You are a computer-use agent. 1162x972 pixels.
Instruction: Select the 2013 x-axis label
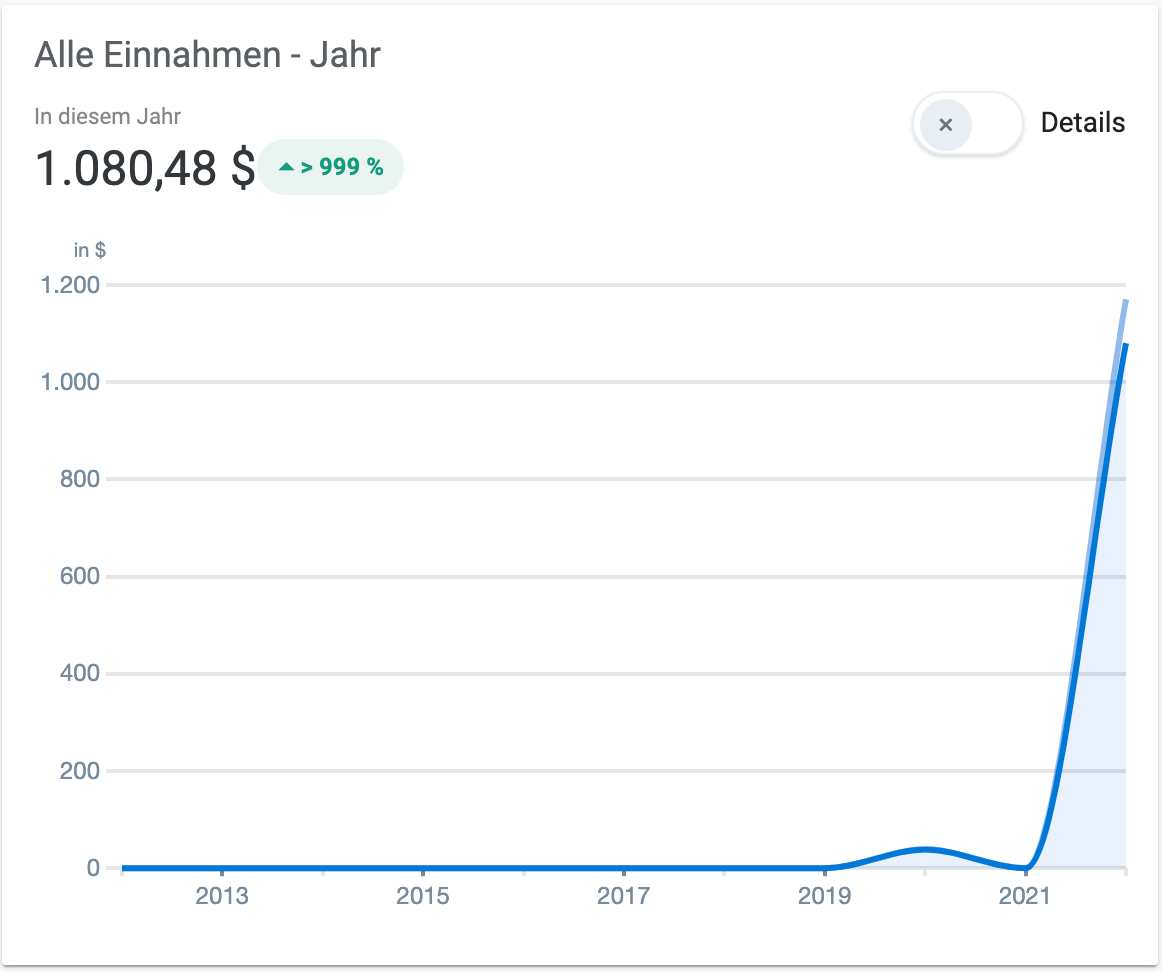(x=222, y=896)
